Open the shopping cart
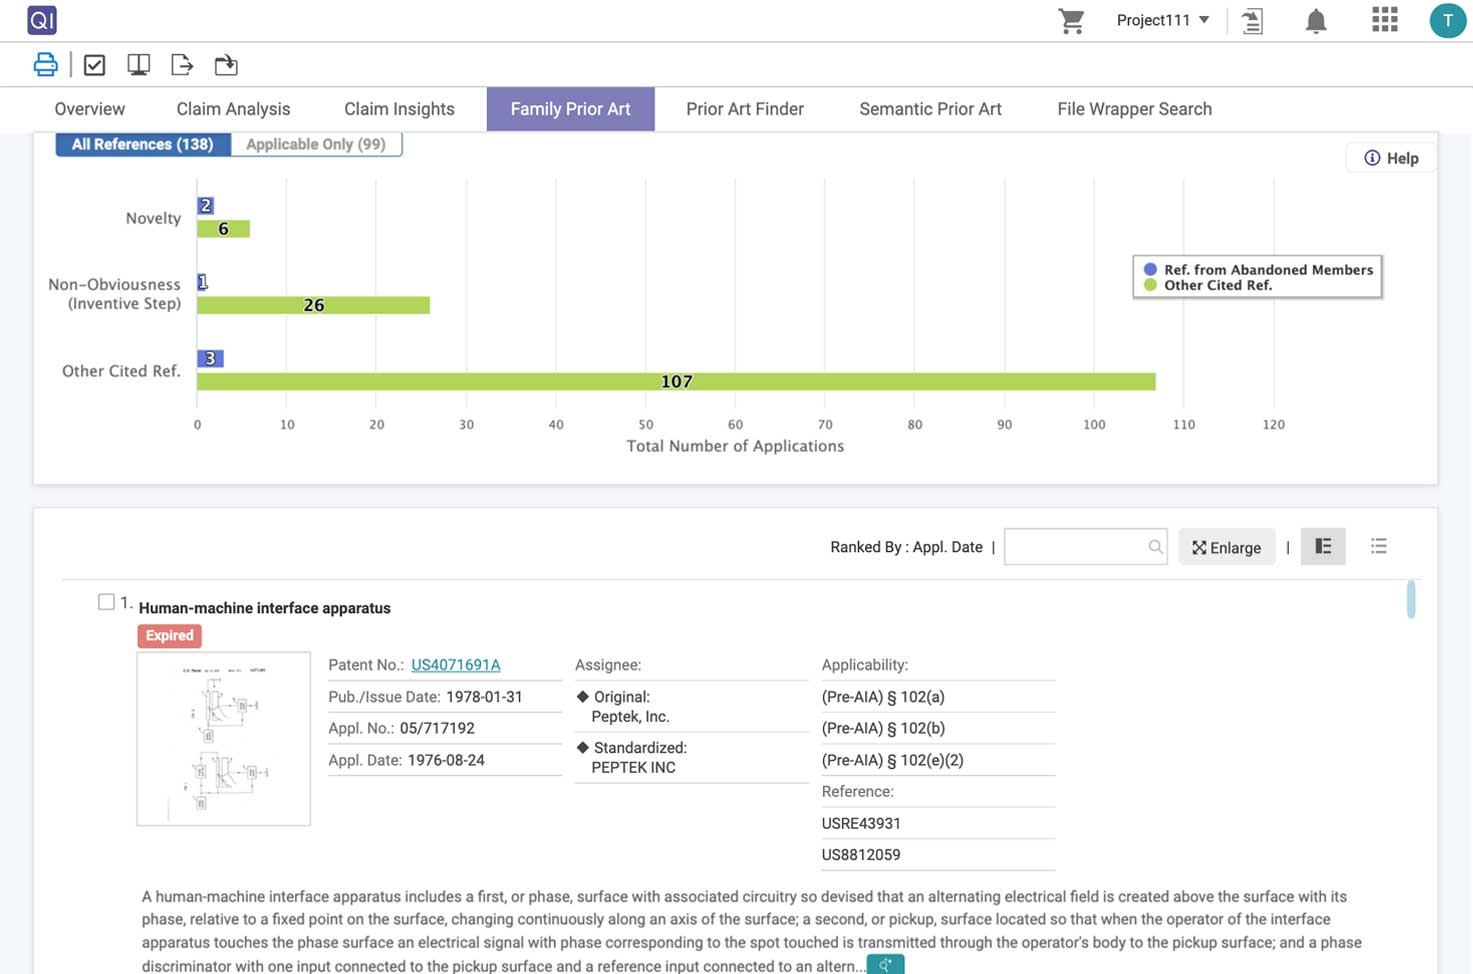 [x=1071, y=21]
